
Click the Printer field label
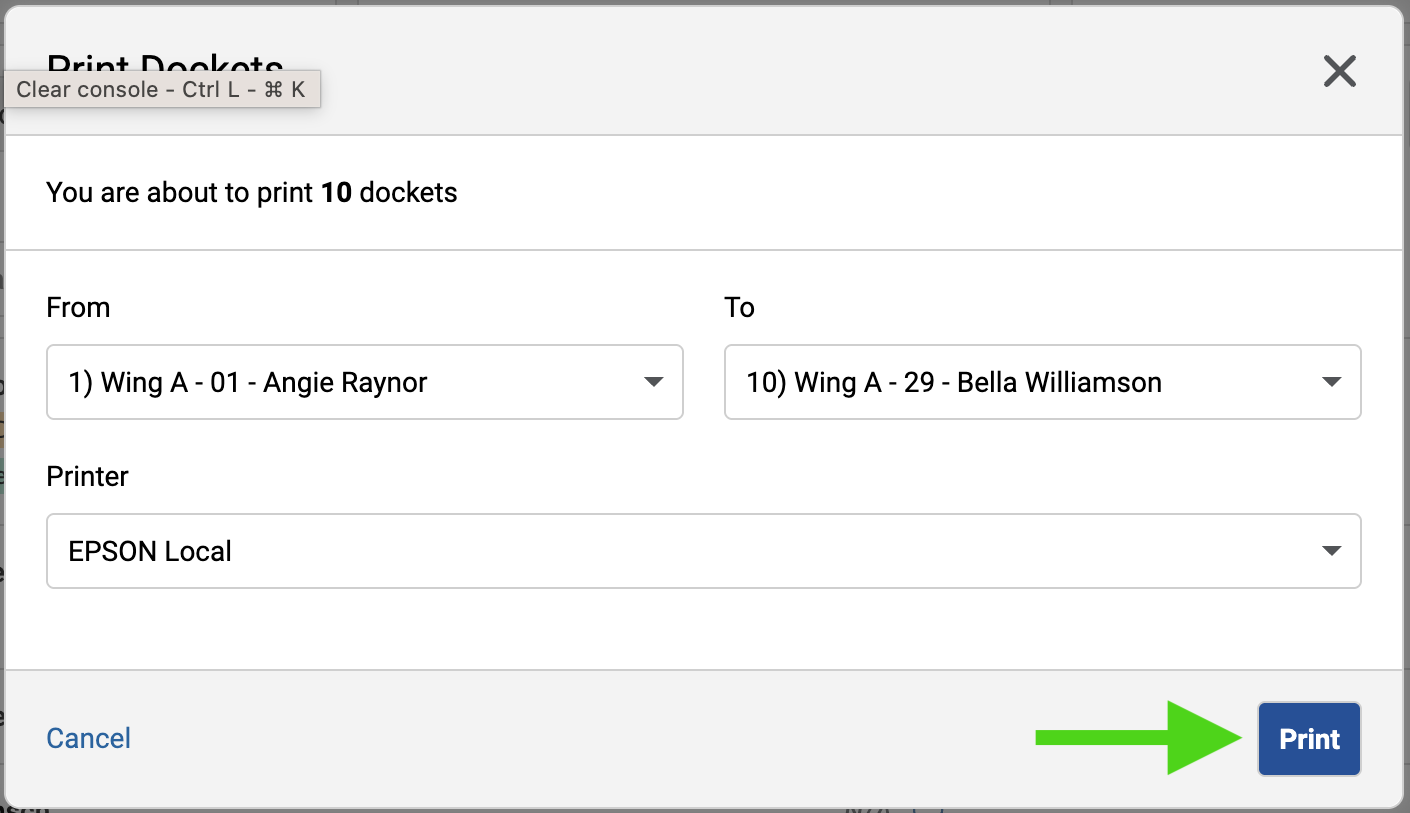87,476
